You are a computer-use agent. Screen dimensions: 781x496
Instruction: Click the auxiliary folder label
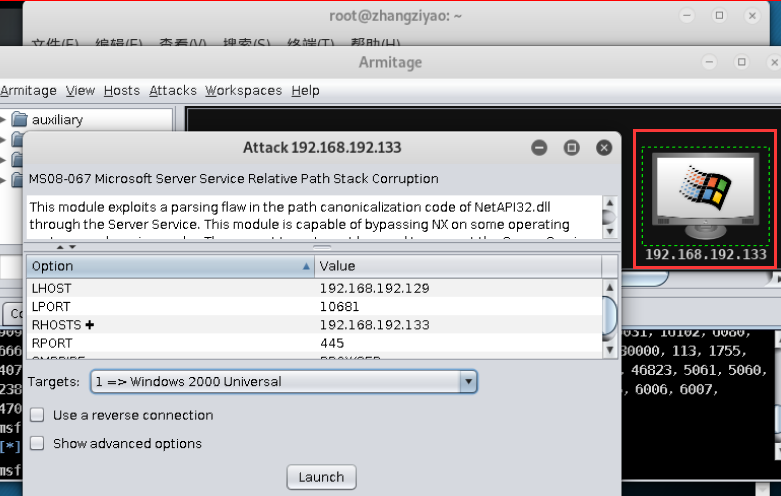[x=57, y=120]
